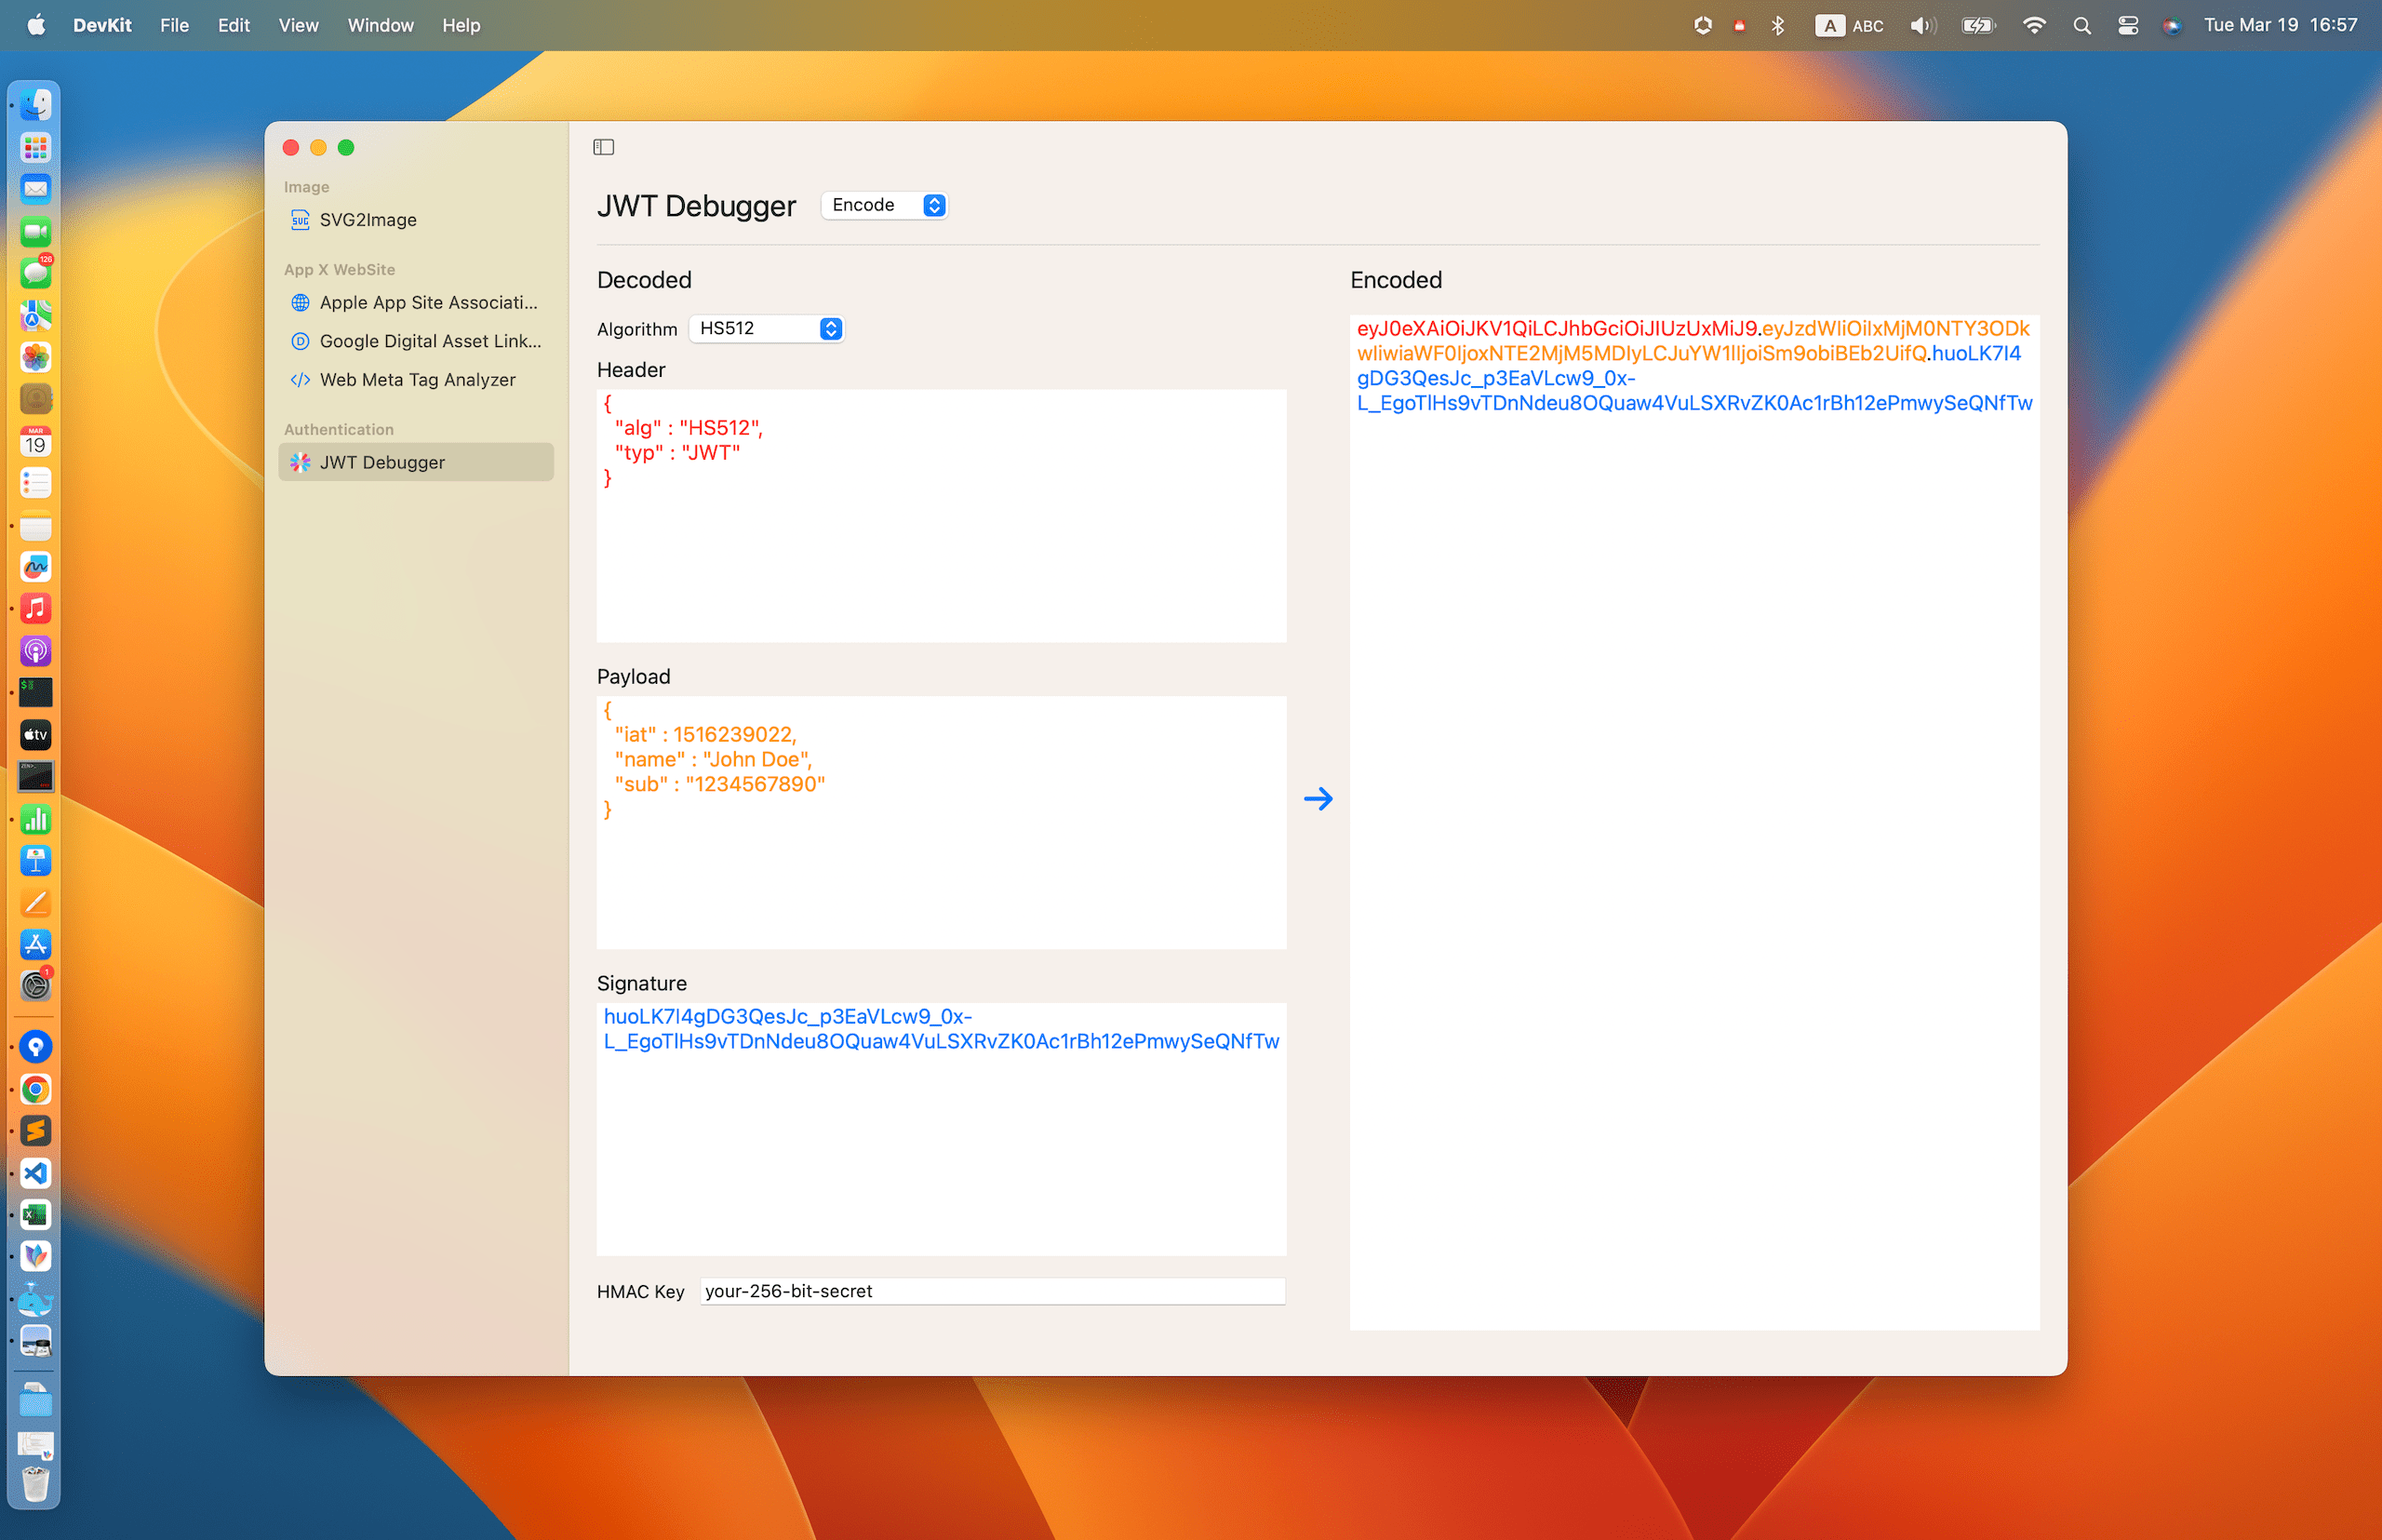Viewport: 2382px width, 1540px height.
Task: Open the Trash in the Dock
Action: pyautogui.click(x=36, y=1485)
